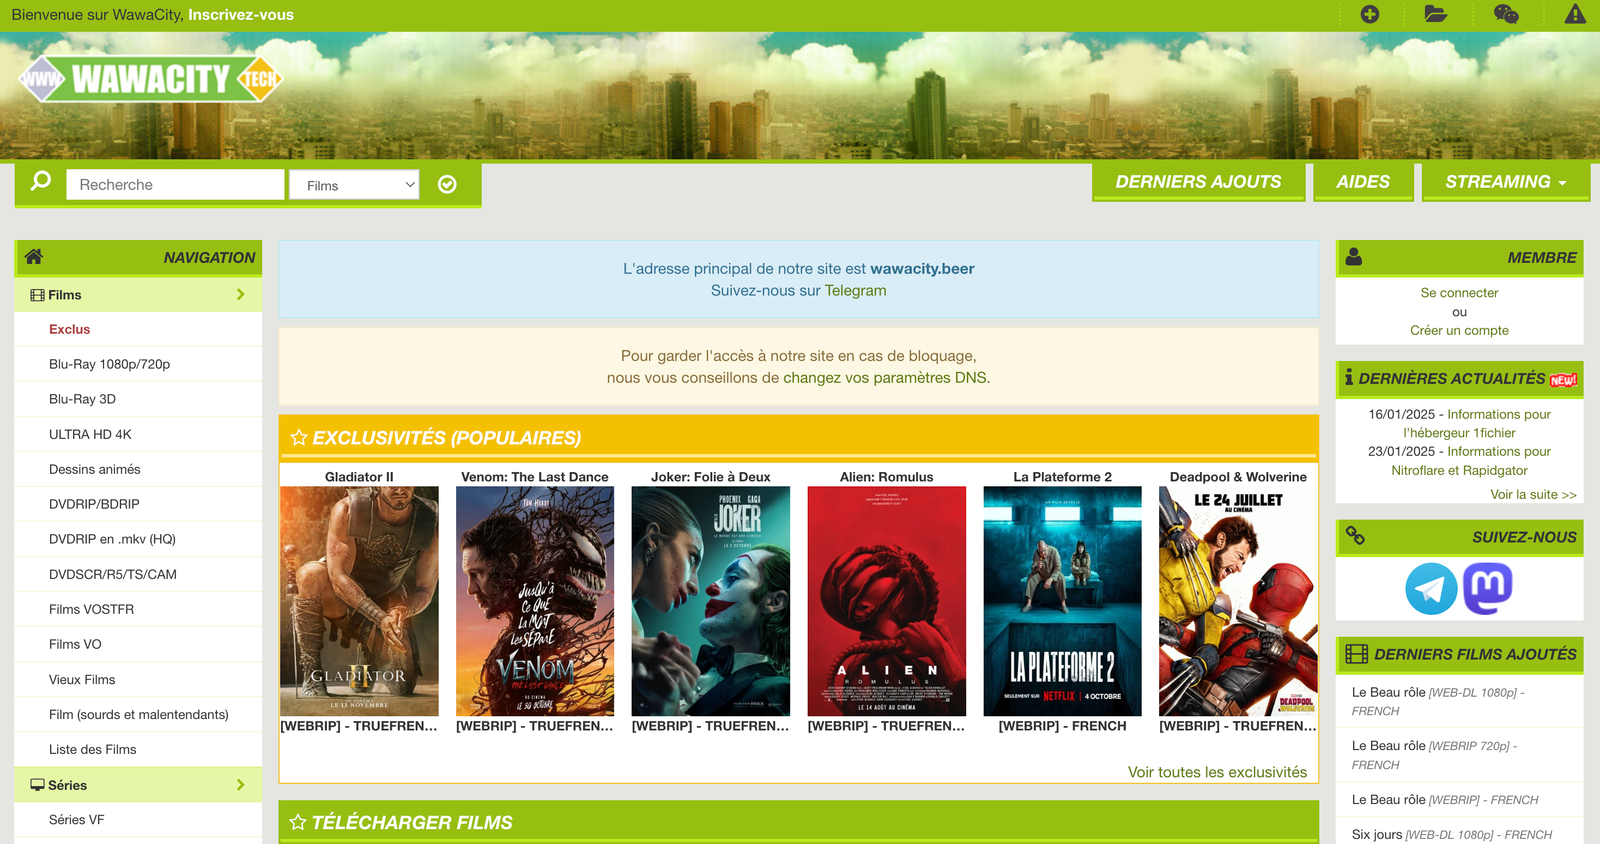Image resolution: width=1600 pixels, height=844 pixels.
Task: Click the NEW badge beside Dernières Actualités
Action: pyautogui.click(x=1563, y=380)
